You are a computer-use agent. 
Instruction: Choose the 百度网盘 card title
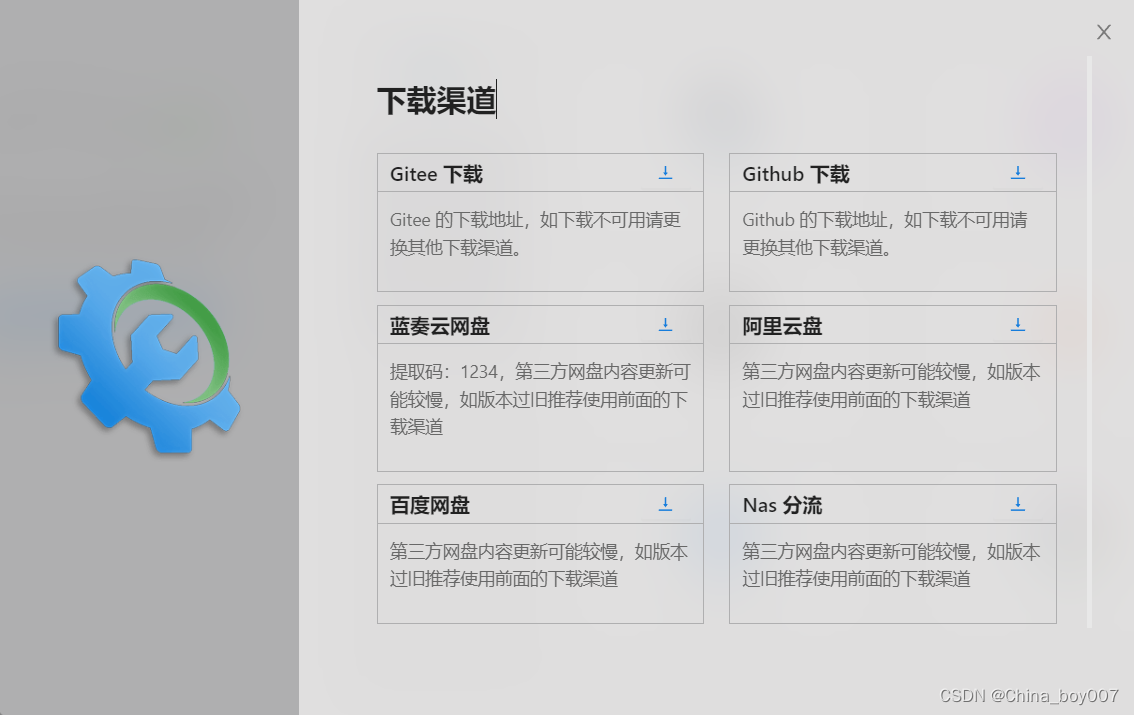coord(430,505)
